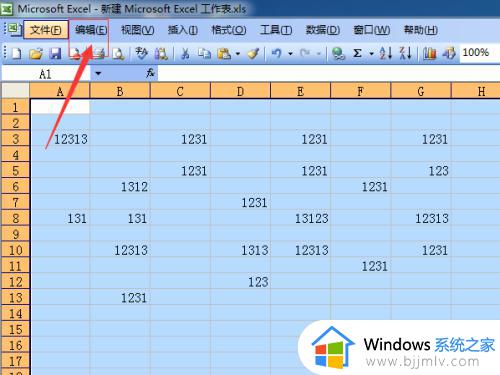The image size is (500, 375).
Task: Expand the Undo history dropdown arrow
Action: (290, 53)
